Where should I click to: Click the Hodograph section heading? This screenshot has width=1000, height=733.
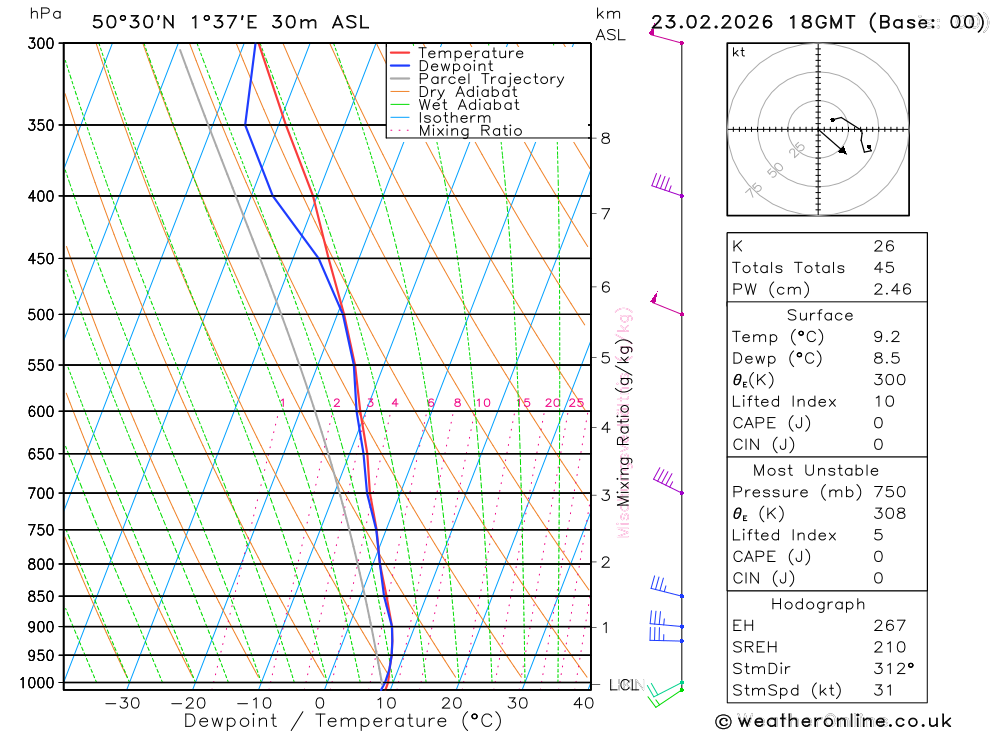pyautogui.click(x=818, y=604)
